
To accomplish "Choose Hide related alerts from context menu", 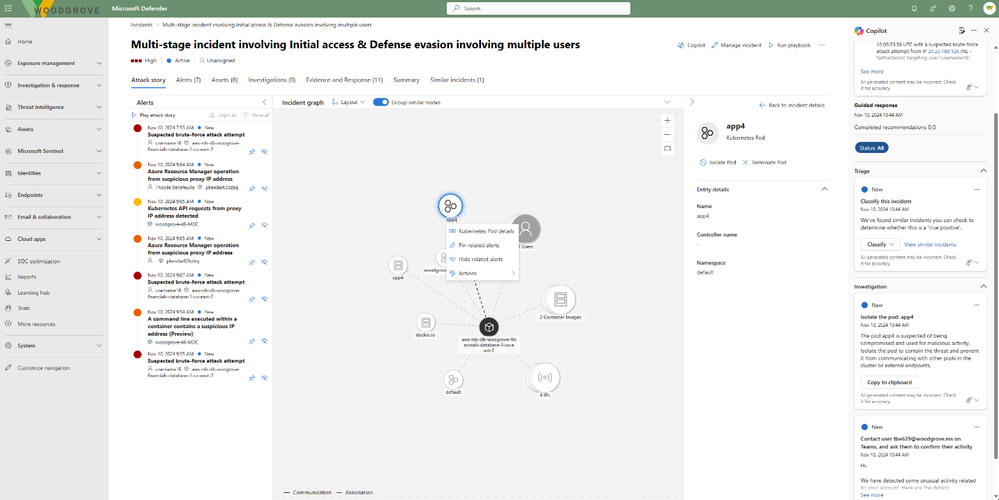I will click(x=482, y=259).
